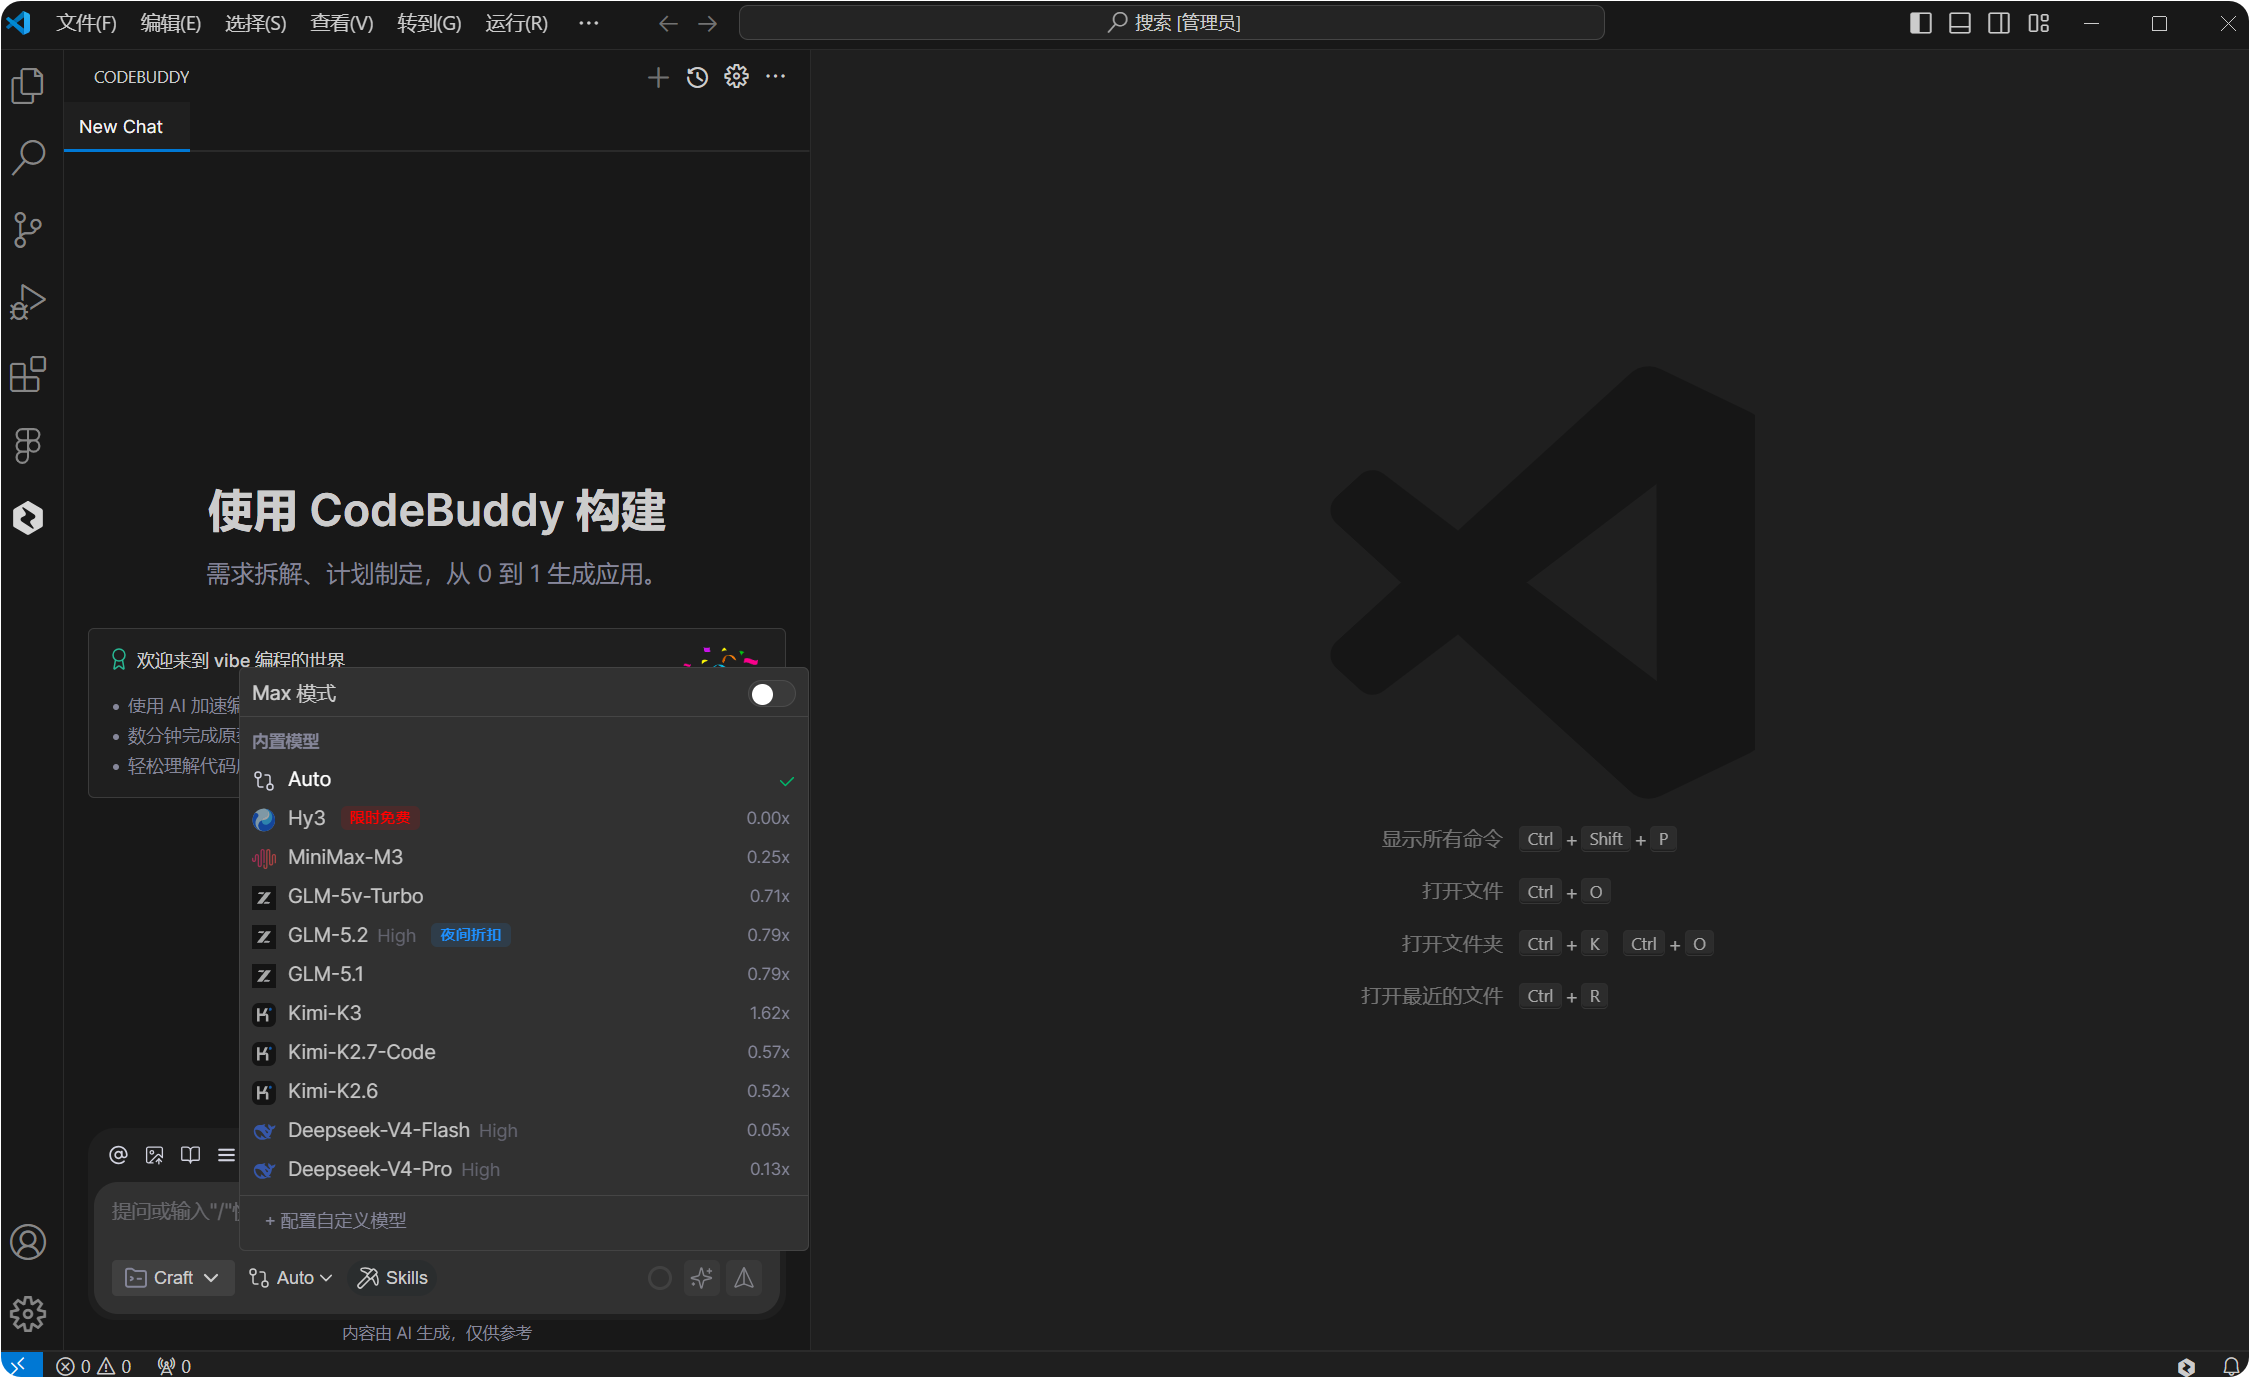The width and height of the screenshot is (2250, 1378).
Task: Select the Kimi-K3 model
Action: (x=524, y=1014)
